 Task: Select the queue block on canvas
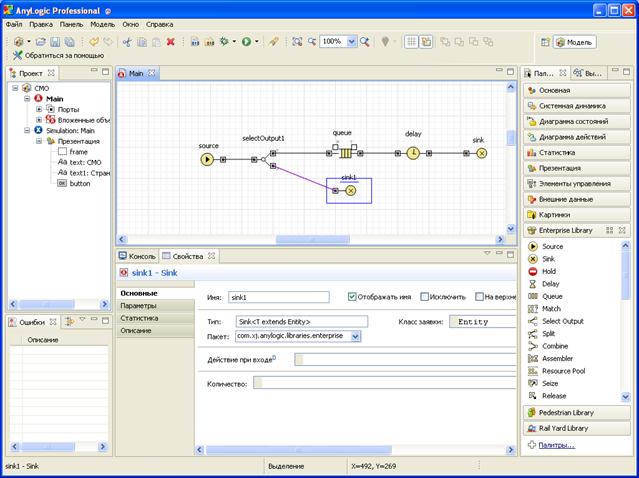pos(345,153)
